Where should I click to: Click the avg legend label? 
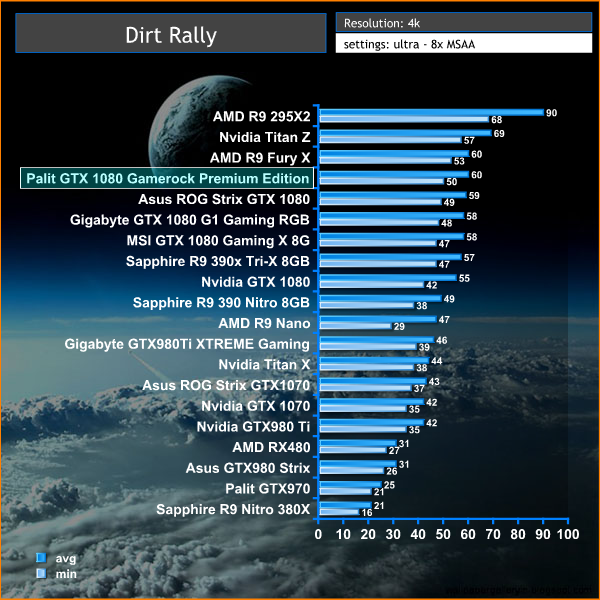(66, 558)
